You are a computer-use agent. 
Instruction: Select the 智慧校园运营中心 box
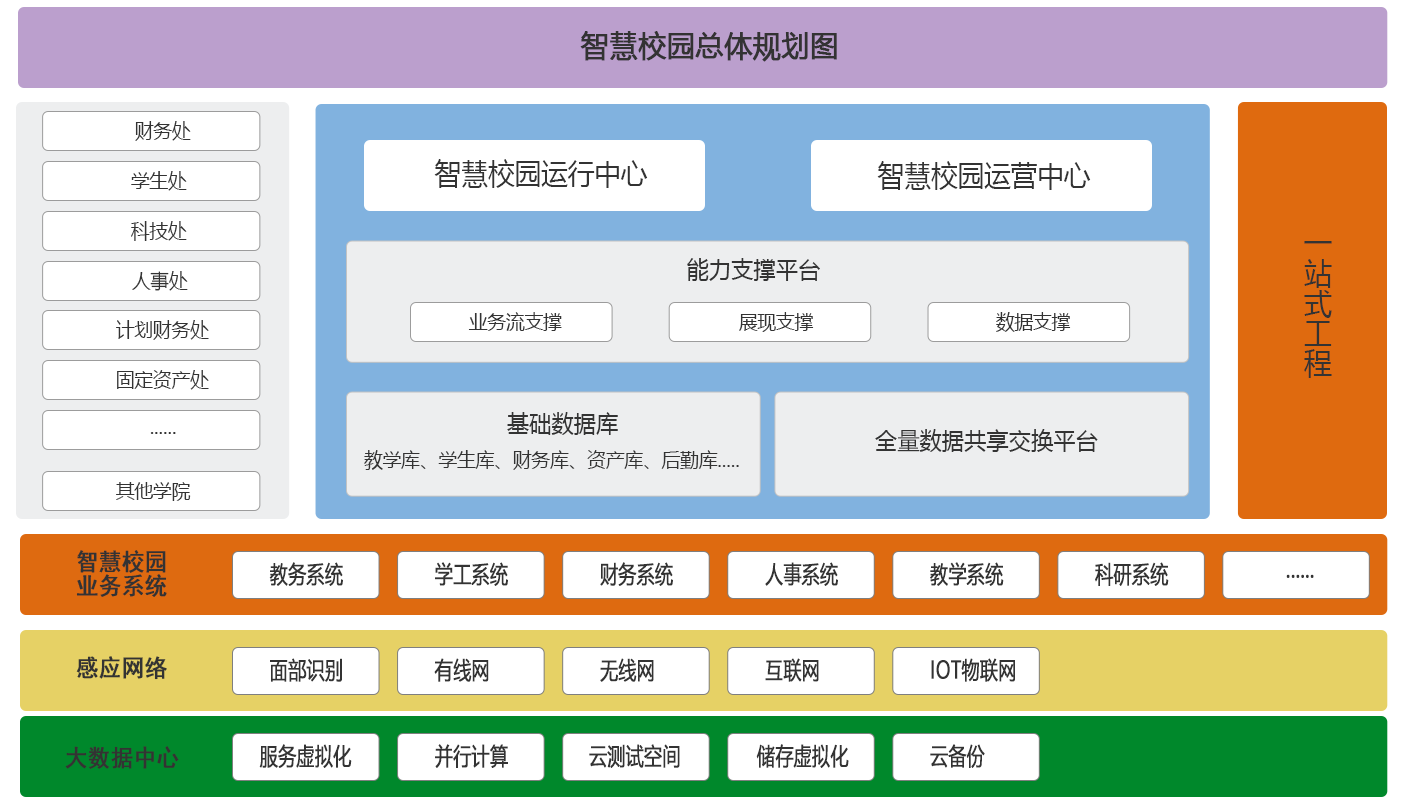pyautogui.click(x=981, y=175)
